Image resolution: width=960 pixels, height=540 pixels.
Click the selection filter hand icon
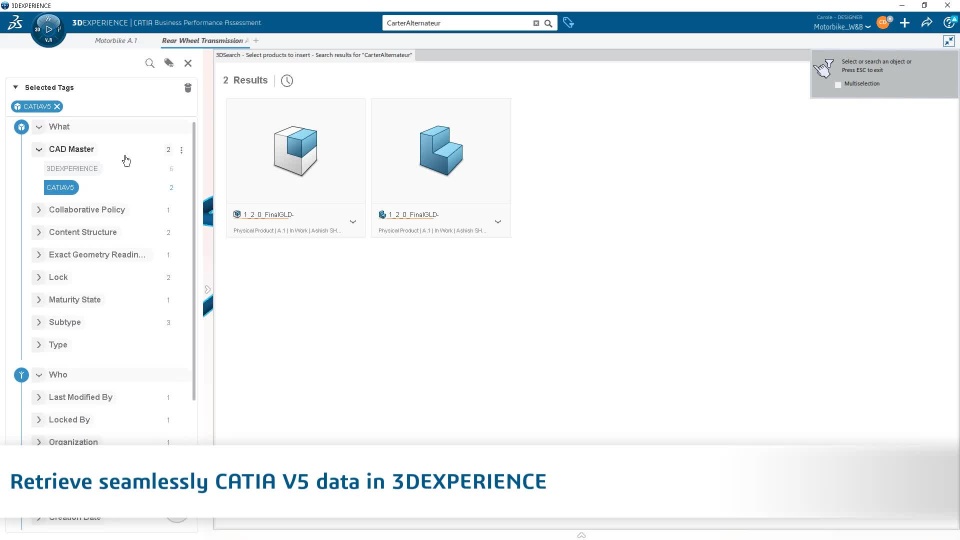tap(824, 68)
